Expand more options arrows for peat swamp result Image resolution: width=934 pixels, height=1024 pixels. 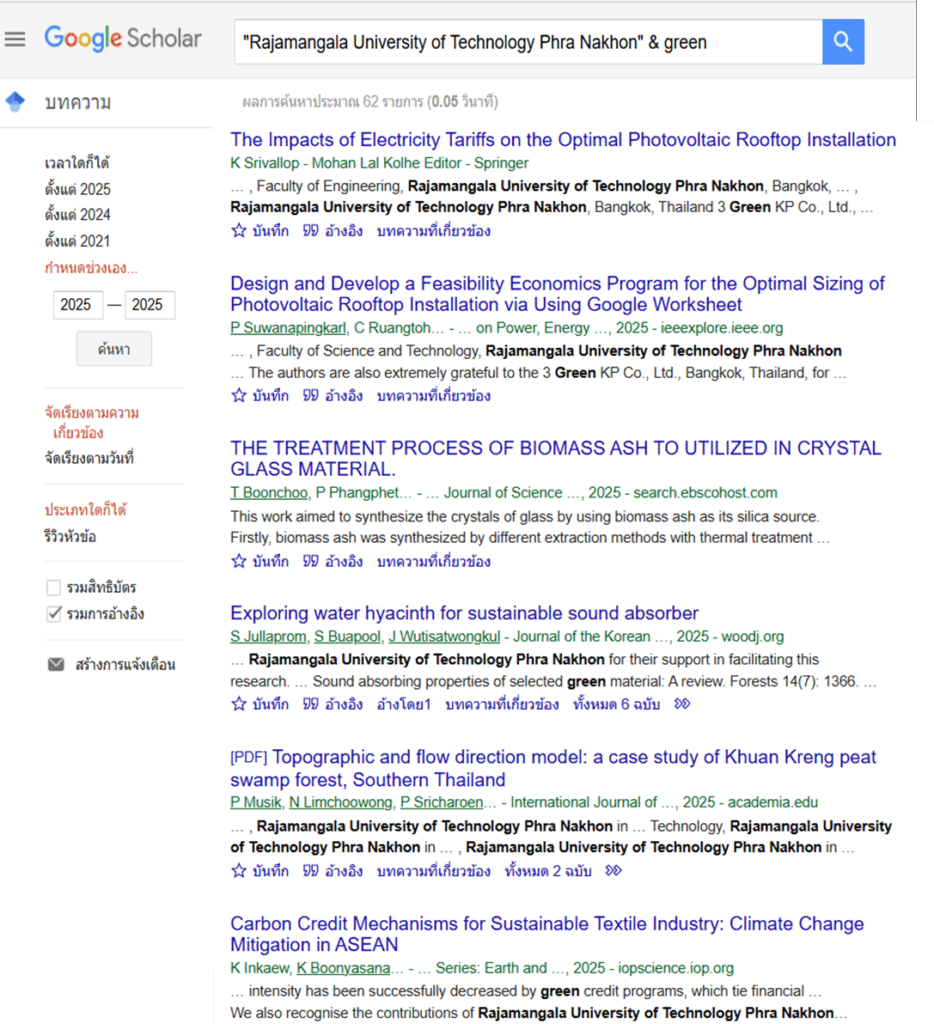[x=614, y=871]
